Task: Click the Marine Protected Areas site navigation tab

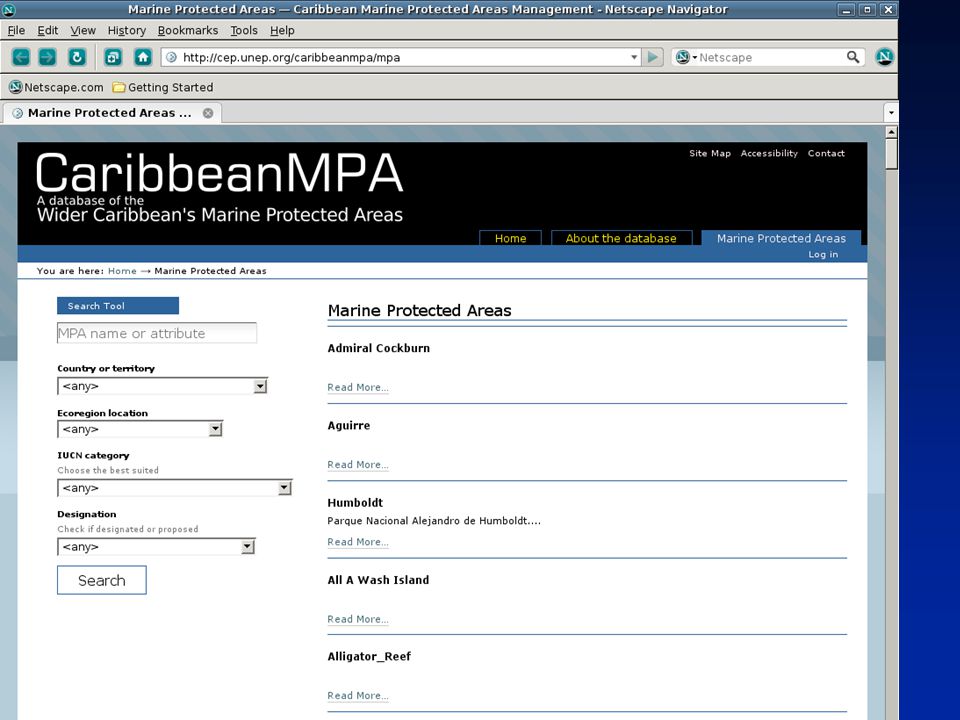Action: click(x=781, y=238)
